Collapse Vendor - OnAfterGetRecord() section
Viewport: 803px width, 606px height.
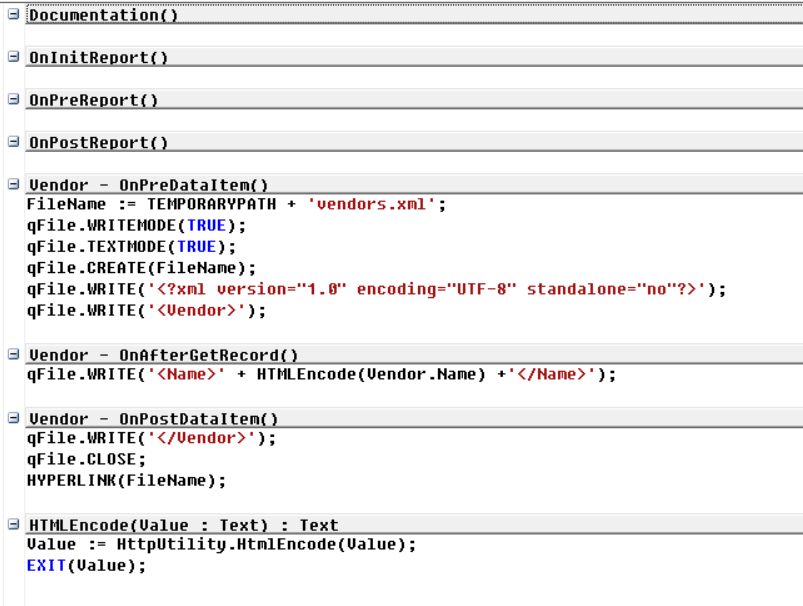tap(14, 354)
